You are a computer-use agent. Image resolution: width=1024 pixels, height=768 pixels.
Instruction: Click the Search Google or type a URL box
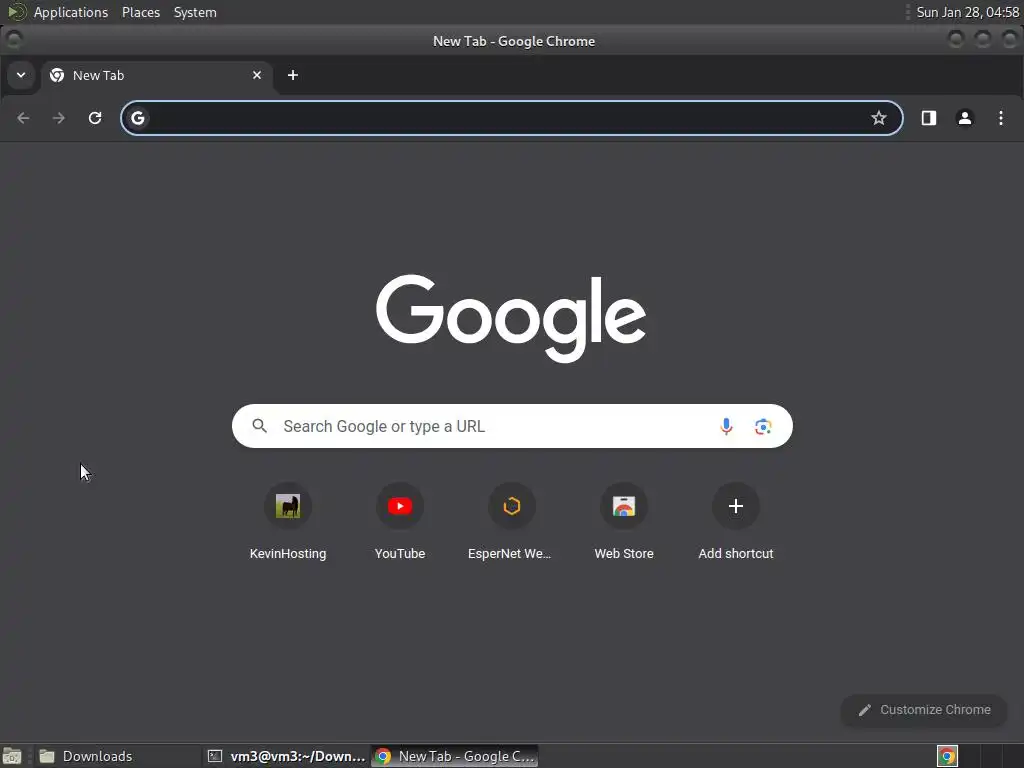pyautogui.click(x=512, y=426)
